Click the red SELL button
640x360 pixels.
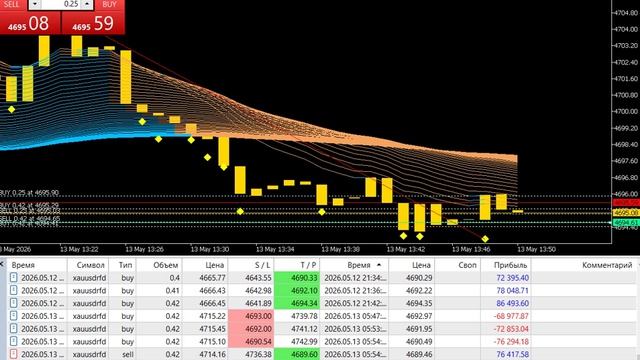[x=13, y=4]
